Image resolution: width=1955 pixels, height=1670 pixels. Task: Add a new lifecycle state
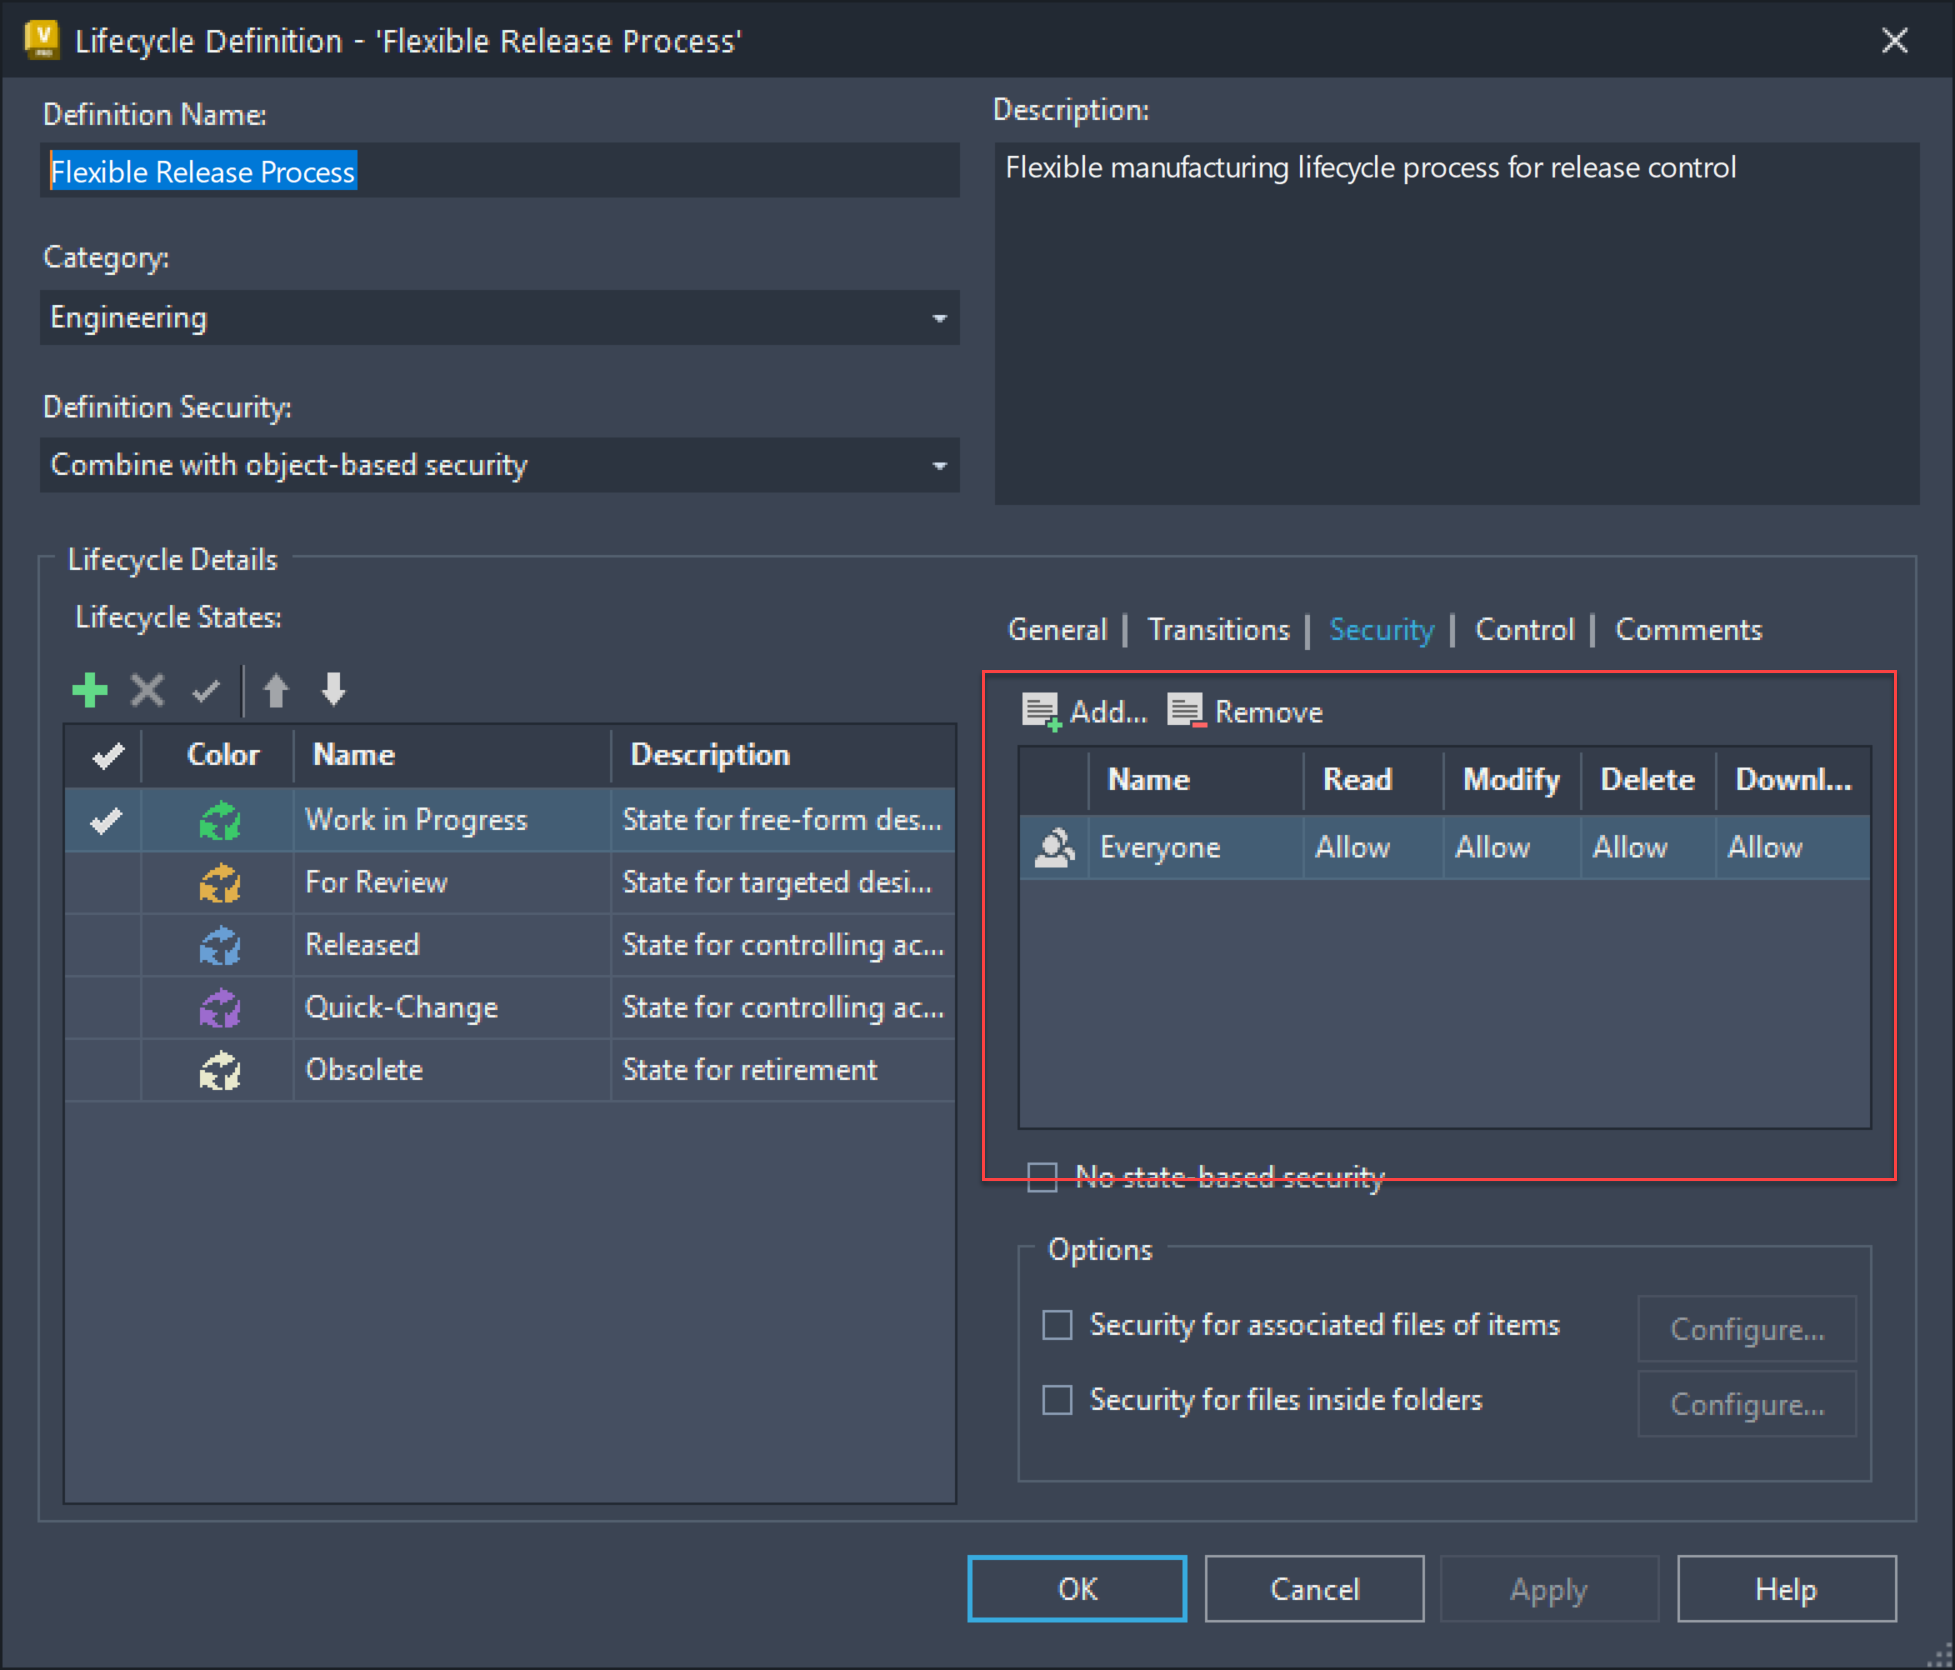(x=89, y=690)
